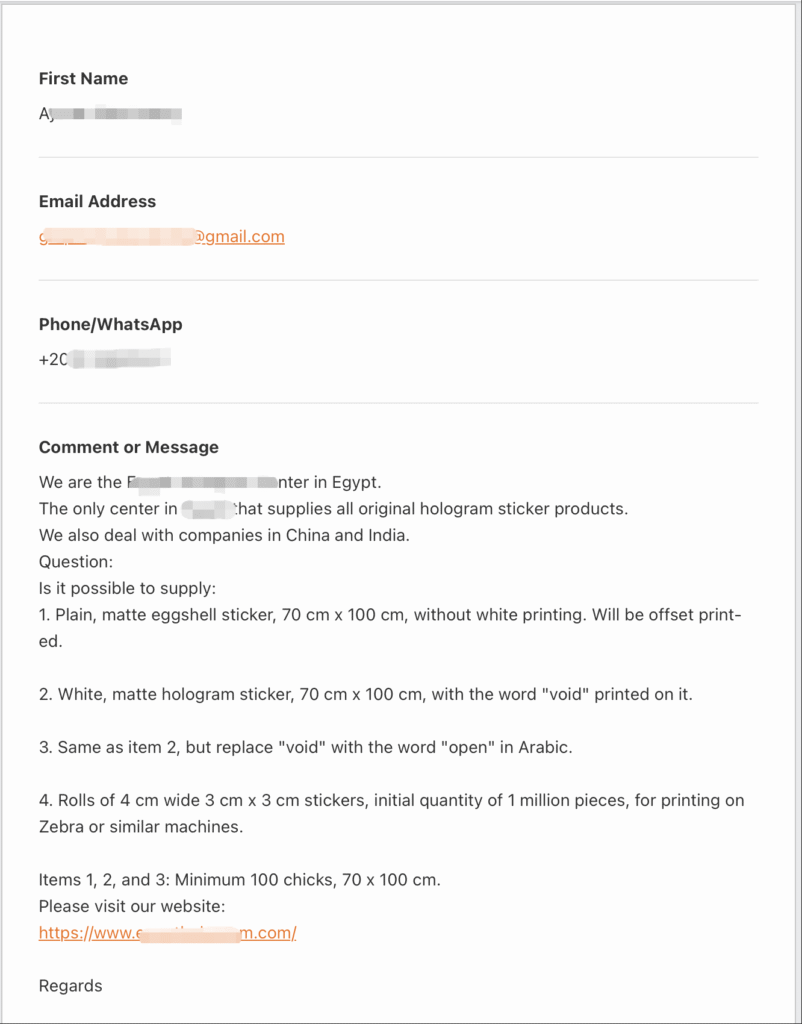
Task: Click the line about original hologram sticker products
Action: pyautogui.click(x=334, y=509)
